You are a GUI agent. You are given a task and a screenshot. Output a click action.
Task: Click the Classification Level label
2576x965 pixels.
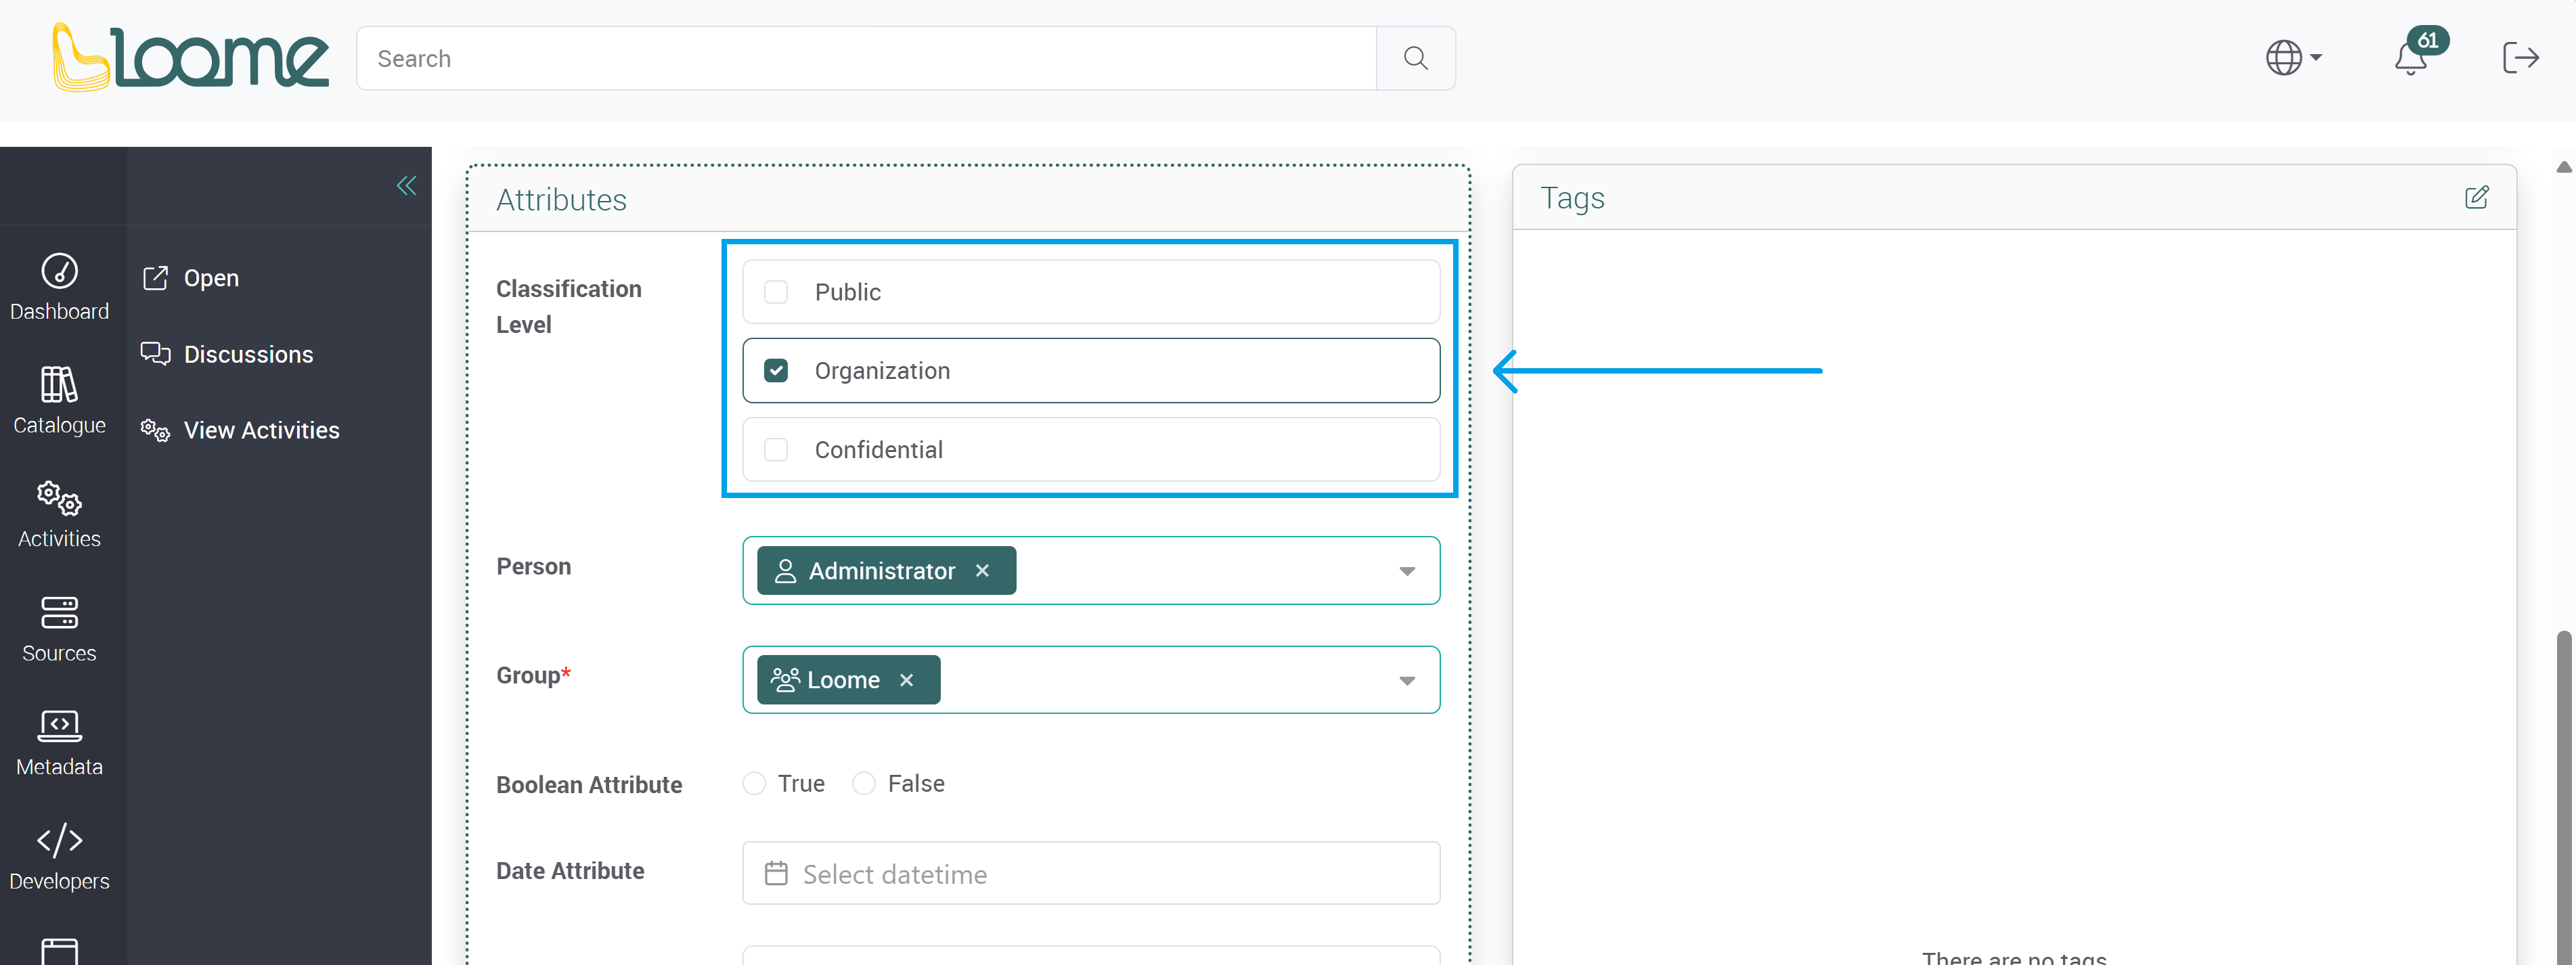(568, 307)
